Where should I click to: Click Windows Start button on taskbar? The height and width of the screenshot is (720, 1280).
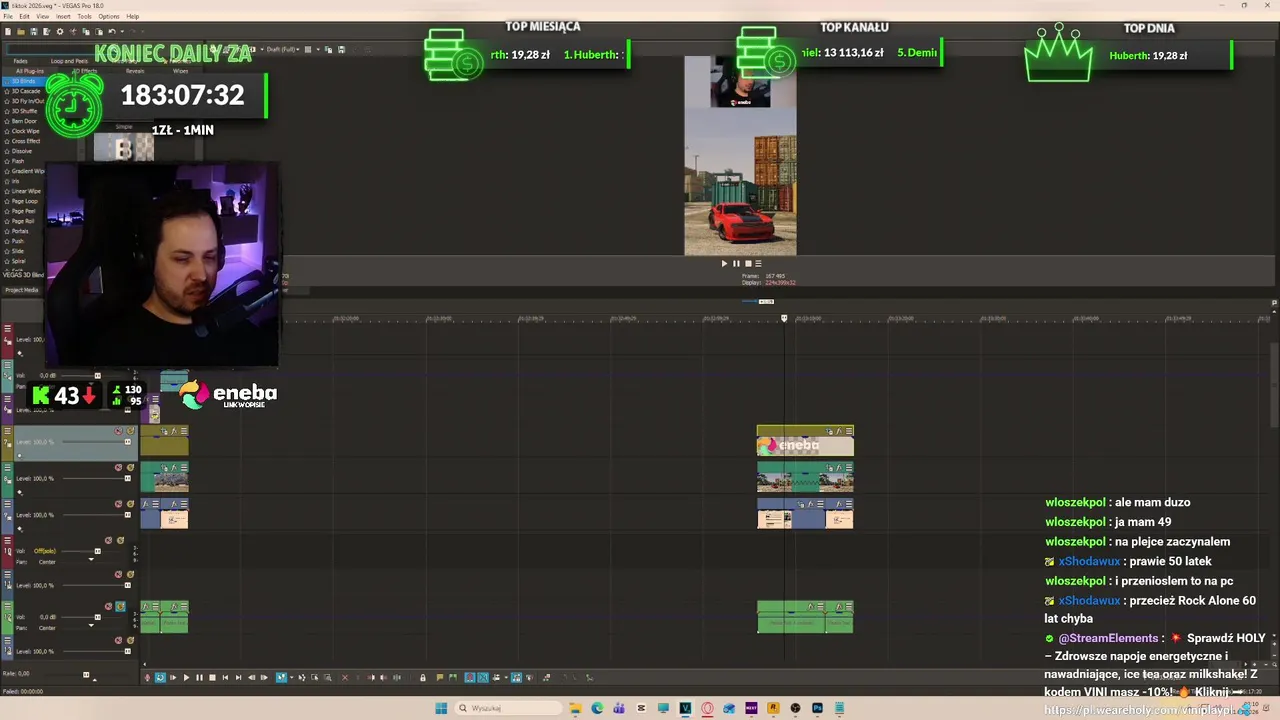[x=441, y=708]
